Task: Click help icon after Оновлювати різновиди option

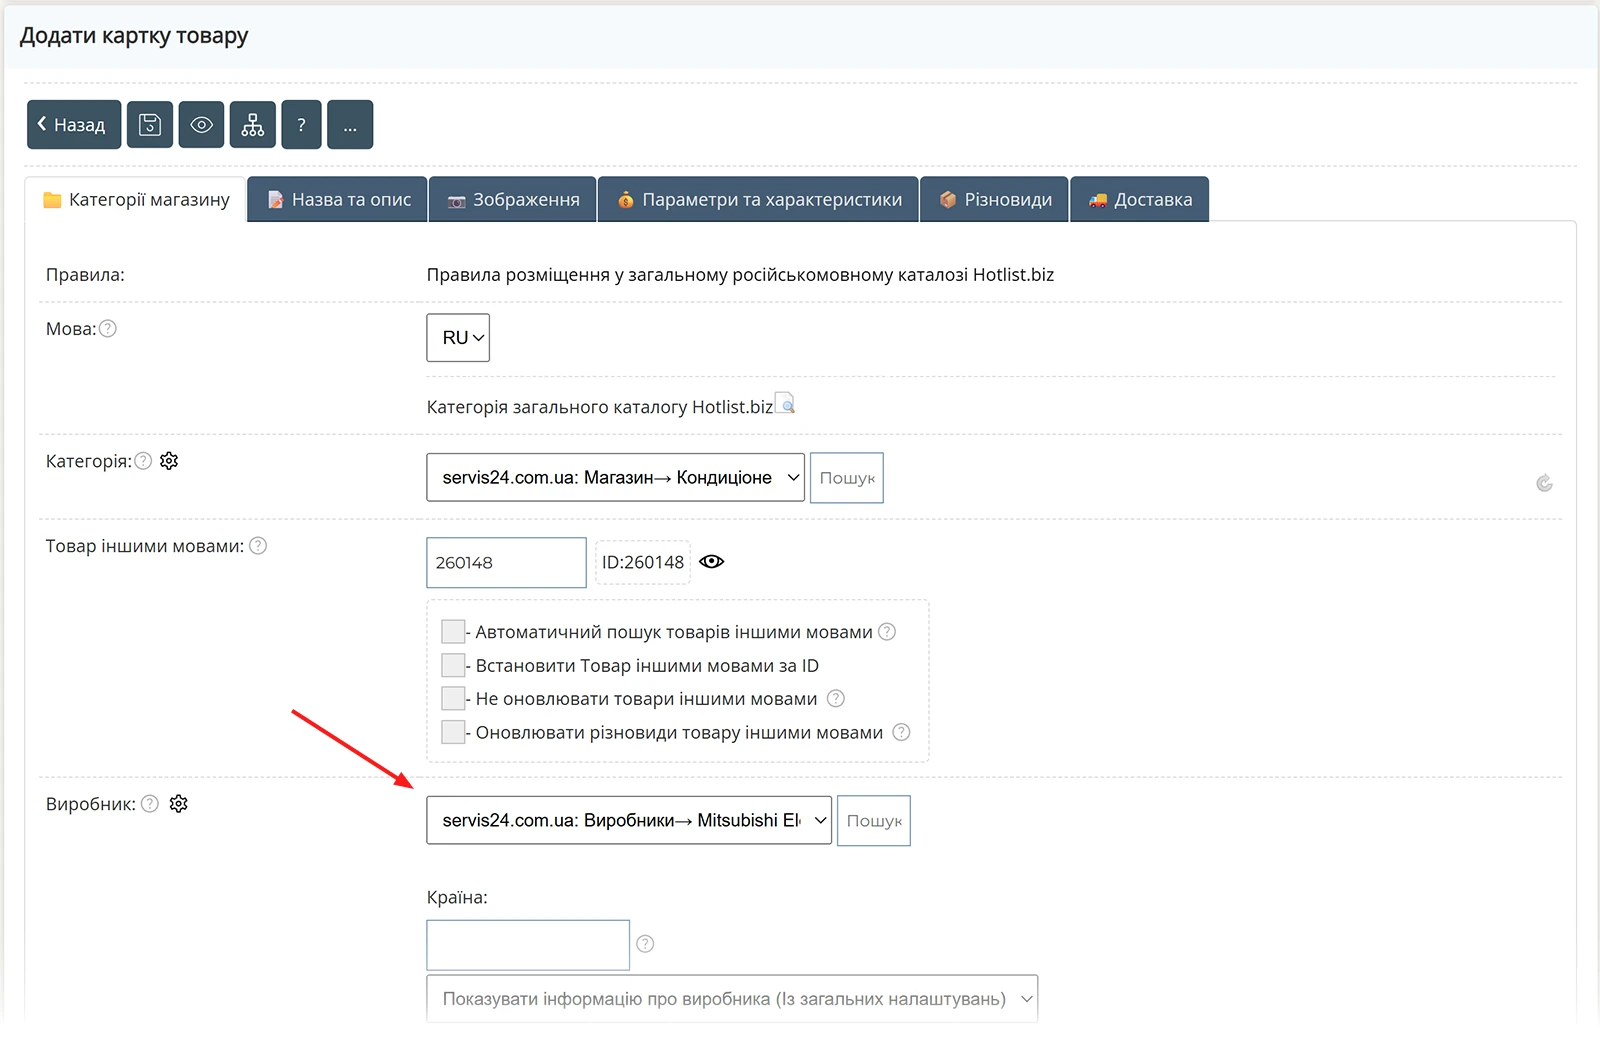Action: tap(901, 732)
